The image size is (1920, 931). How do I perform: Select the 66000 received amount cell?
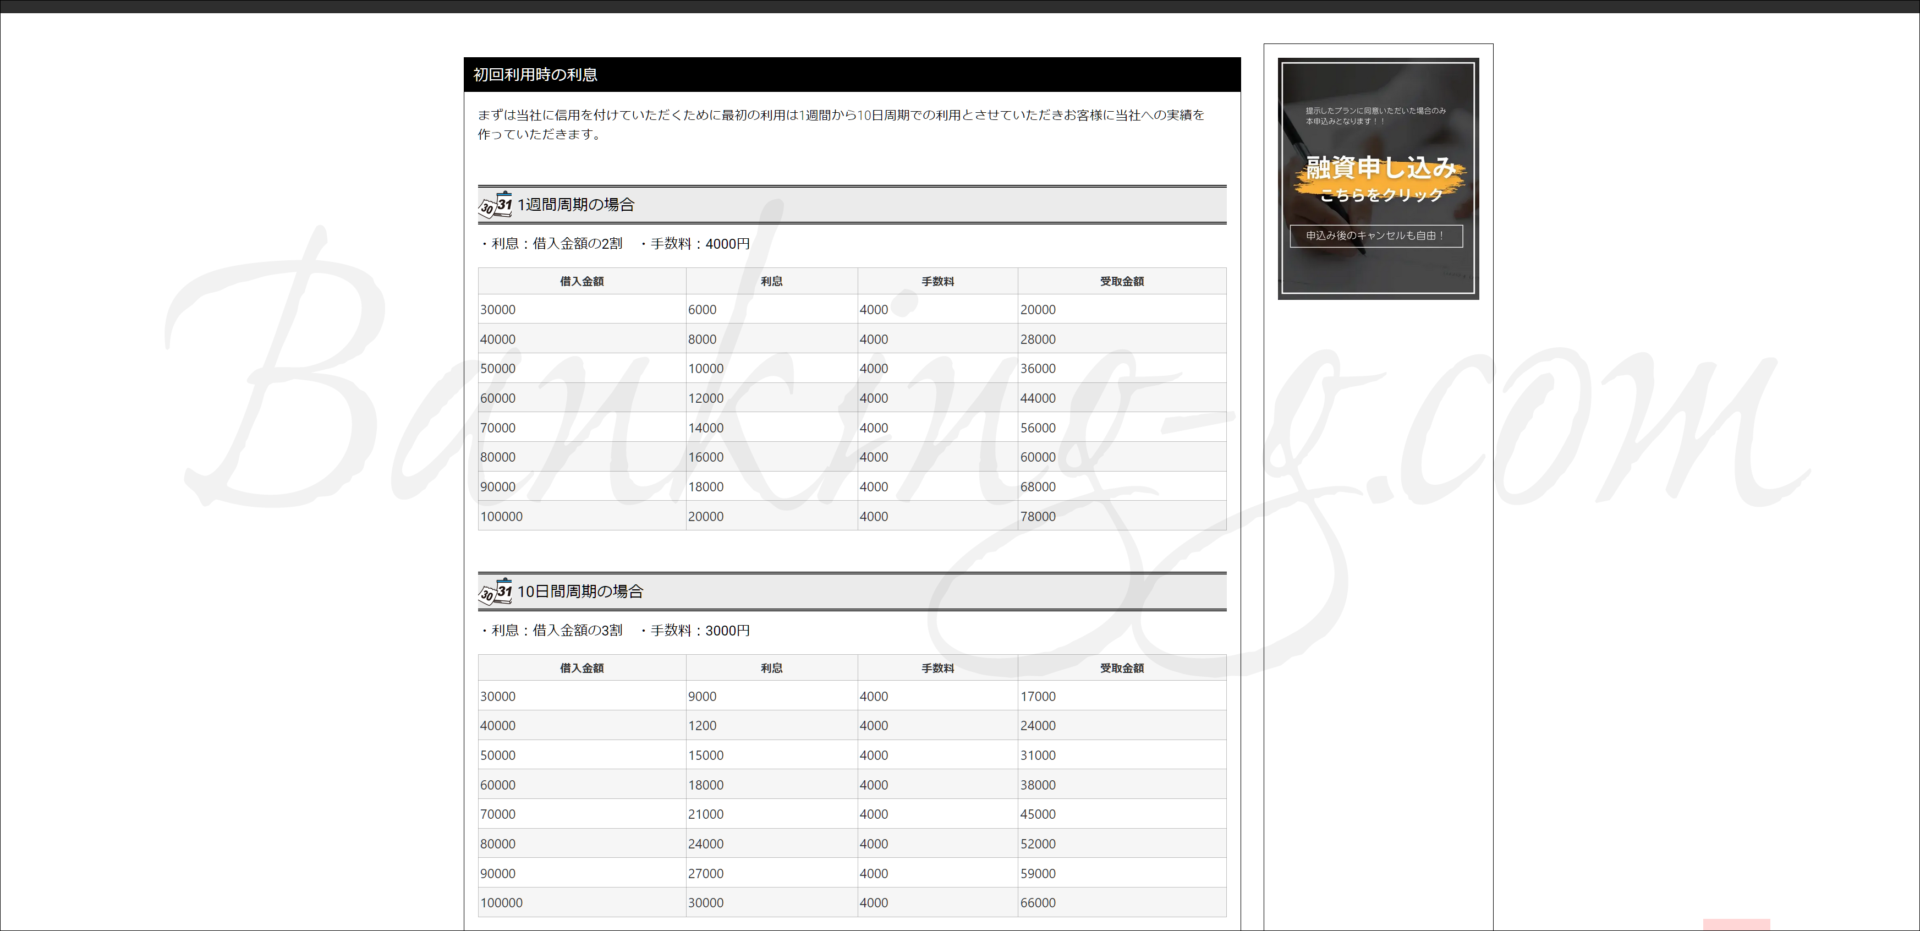(1038, 902)
